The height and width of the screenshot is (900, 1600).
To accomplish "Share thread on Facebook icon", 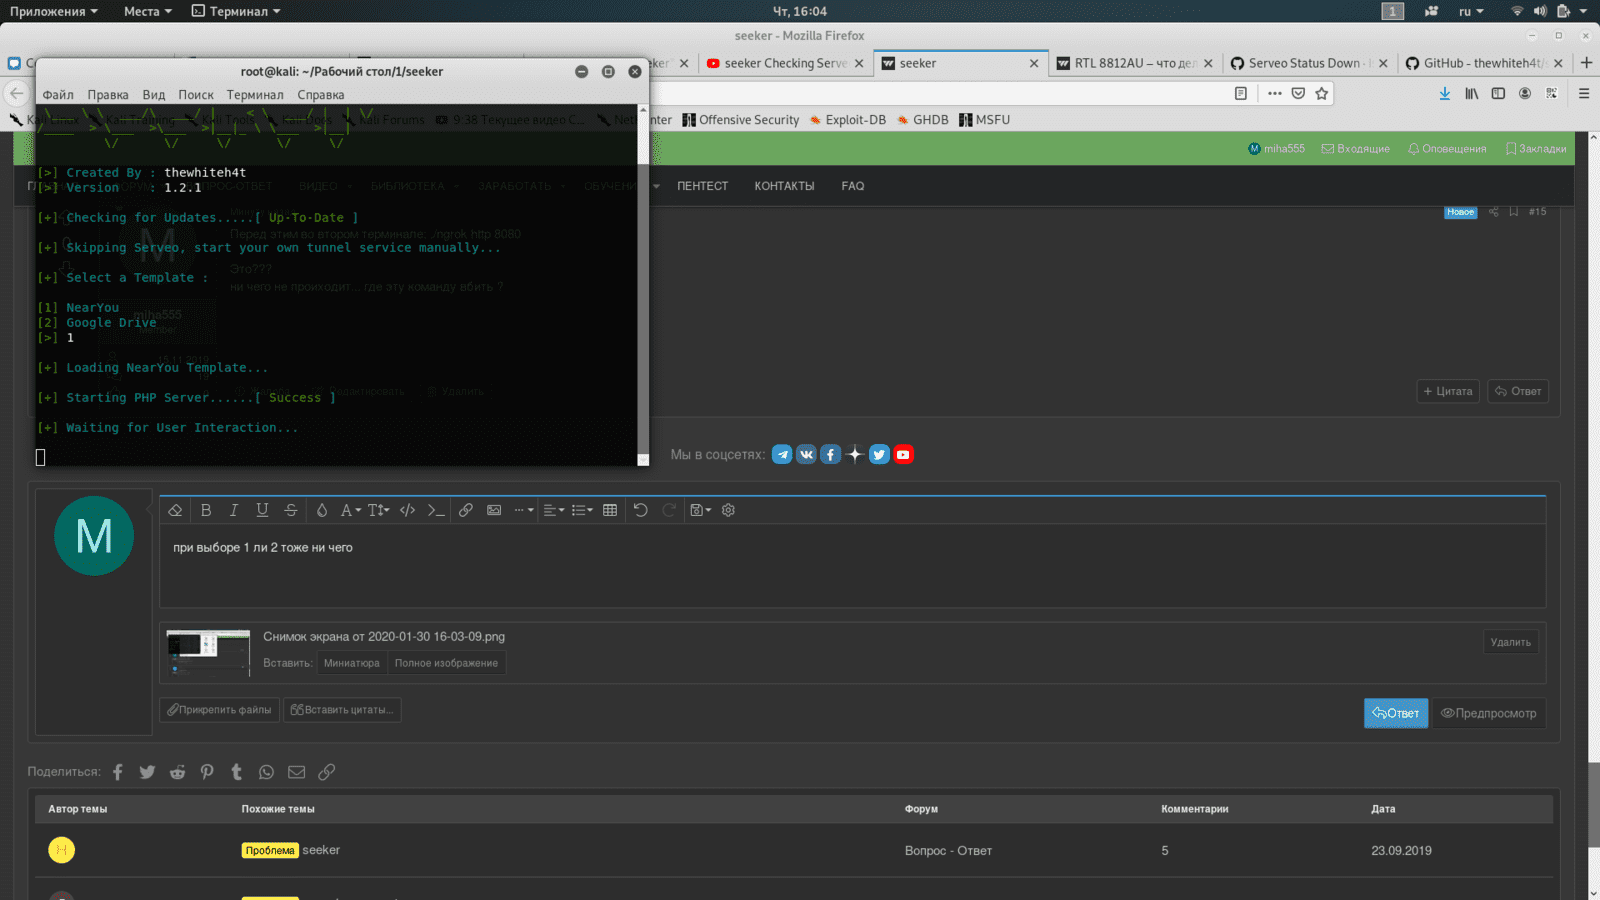I will click(x=118, y=772).
